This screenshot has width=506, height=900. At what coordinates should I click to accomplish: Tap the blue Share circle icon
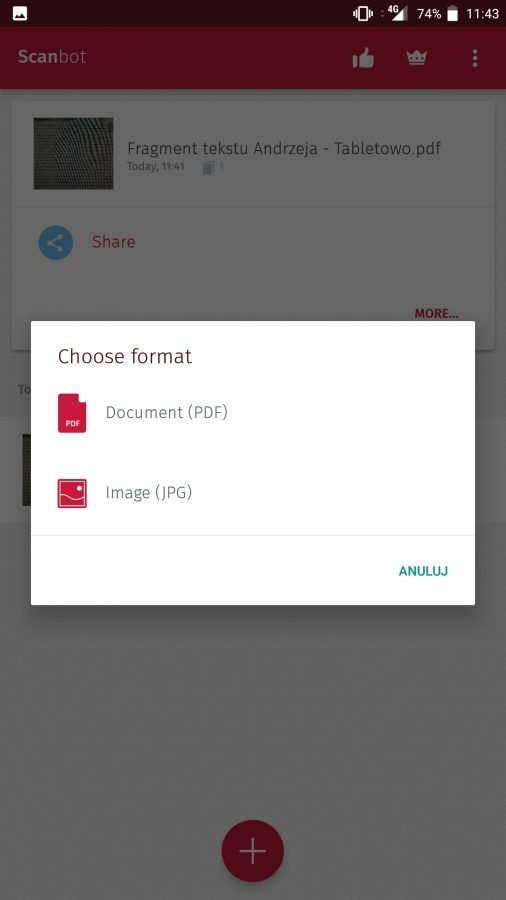pyautogui.click(x=56, y=243)
